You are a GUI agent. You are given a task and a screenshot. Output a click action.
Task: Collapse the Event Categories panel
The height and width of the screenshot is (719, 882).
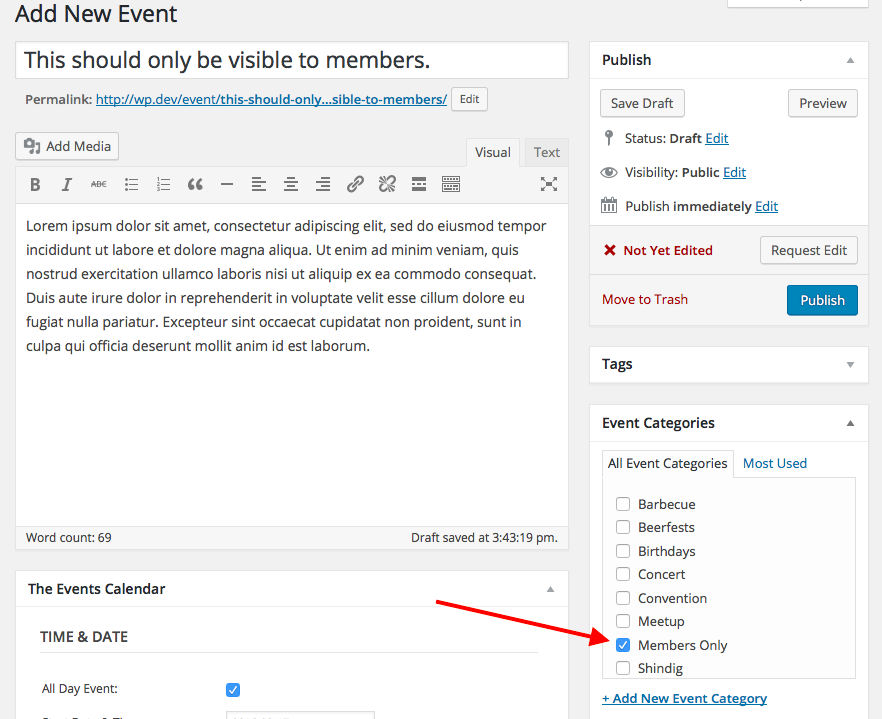coord(850,423)
